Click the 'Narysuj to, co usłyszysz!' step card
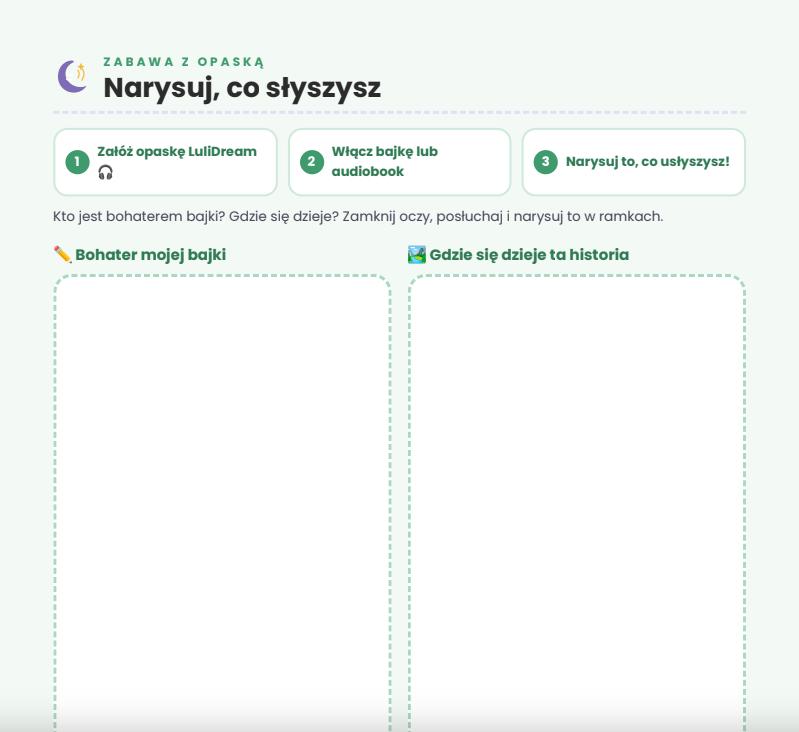 point(634,162)
